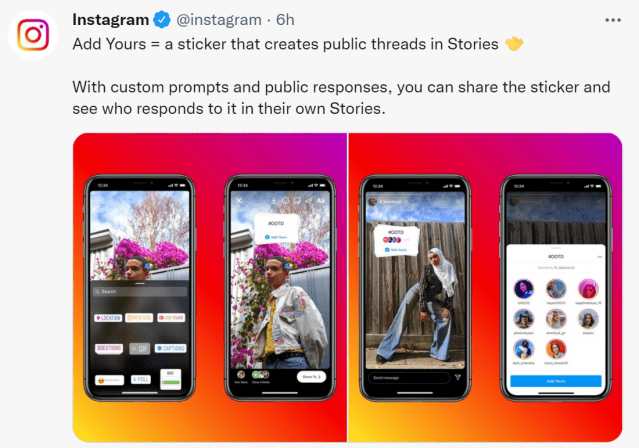Tap the LOCATION sticker in sticker tray

coord(108,318)
